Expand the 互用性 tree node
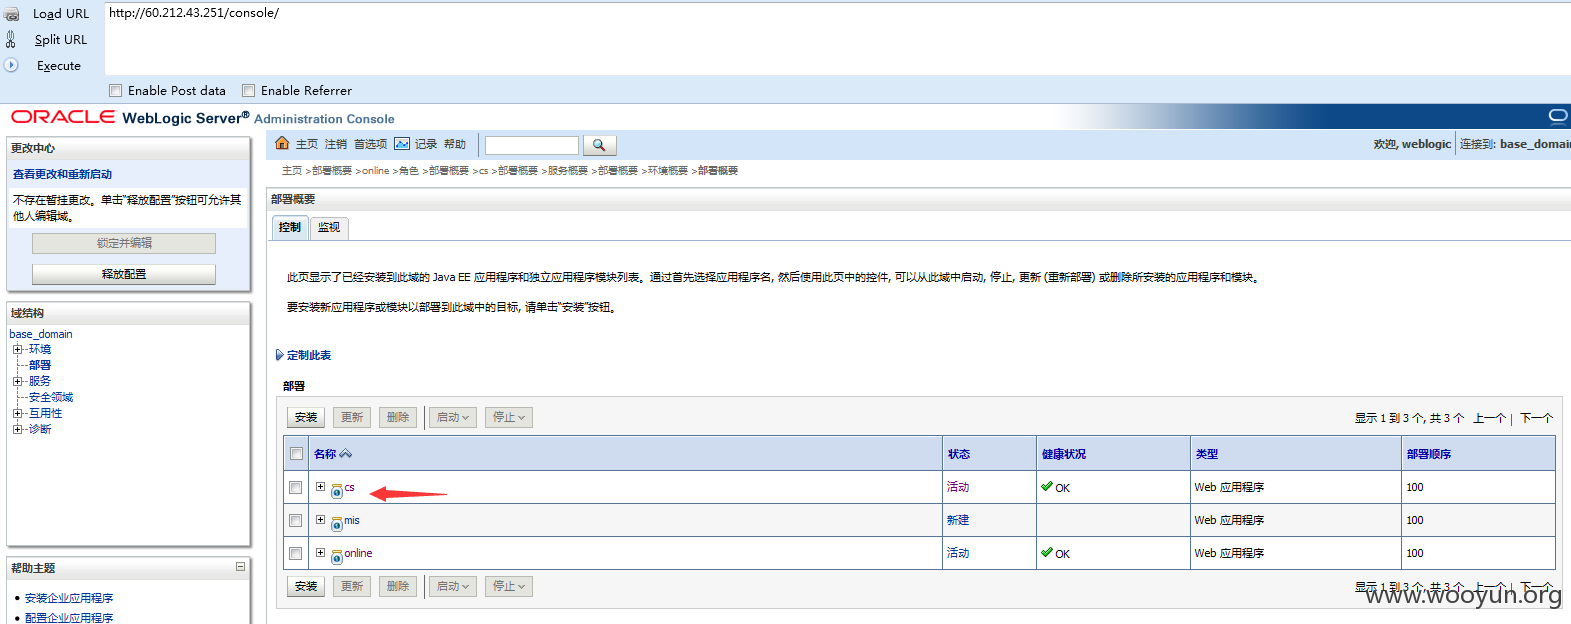The image size is (1571, 624). (17, 413)
